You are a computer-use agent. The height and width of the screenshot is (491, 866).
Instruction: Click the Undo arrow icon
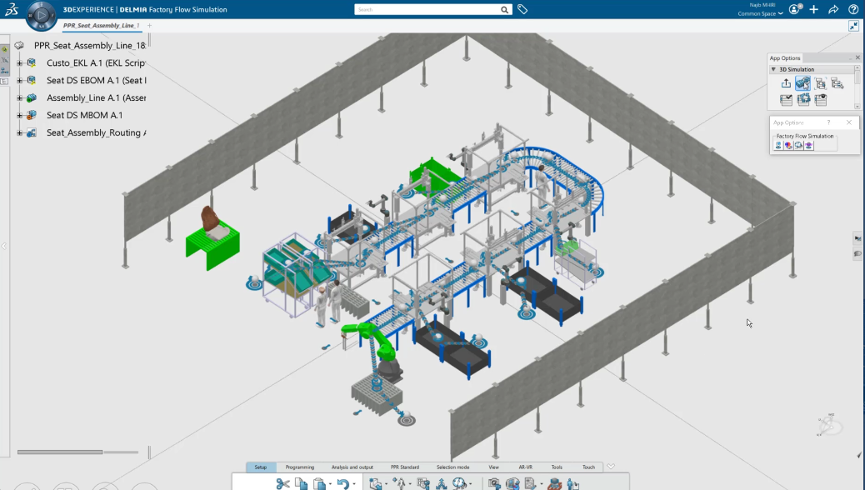tap(342, 484)
